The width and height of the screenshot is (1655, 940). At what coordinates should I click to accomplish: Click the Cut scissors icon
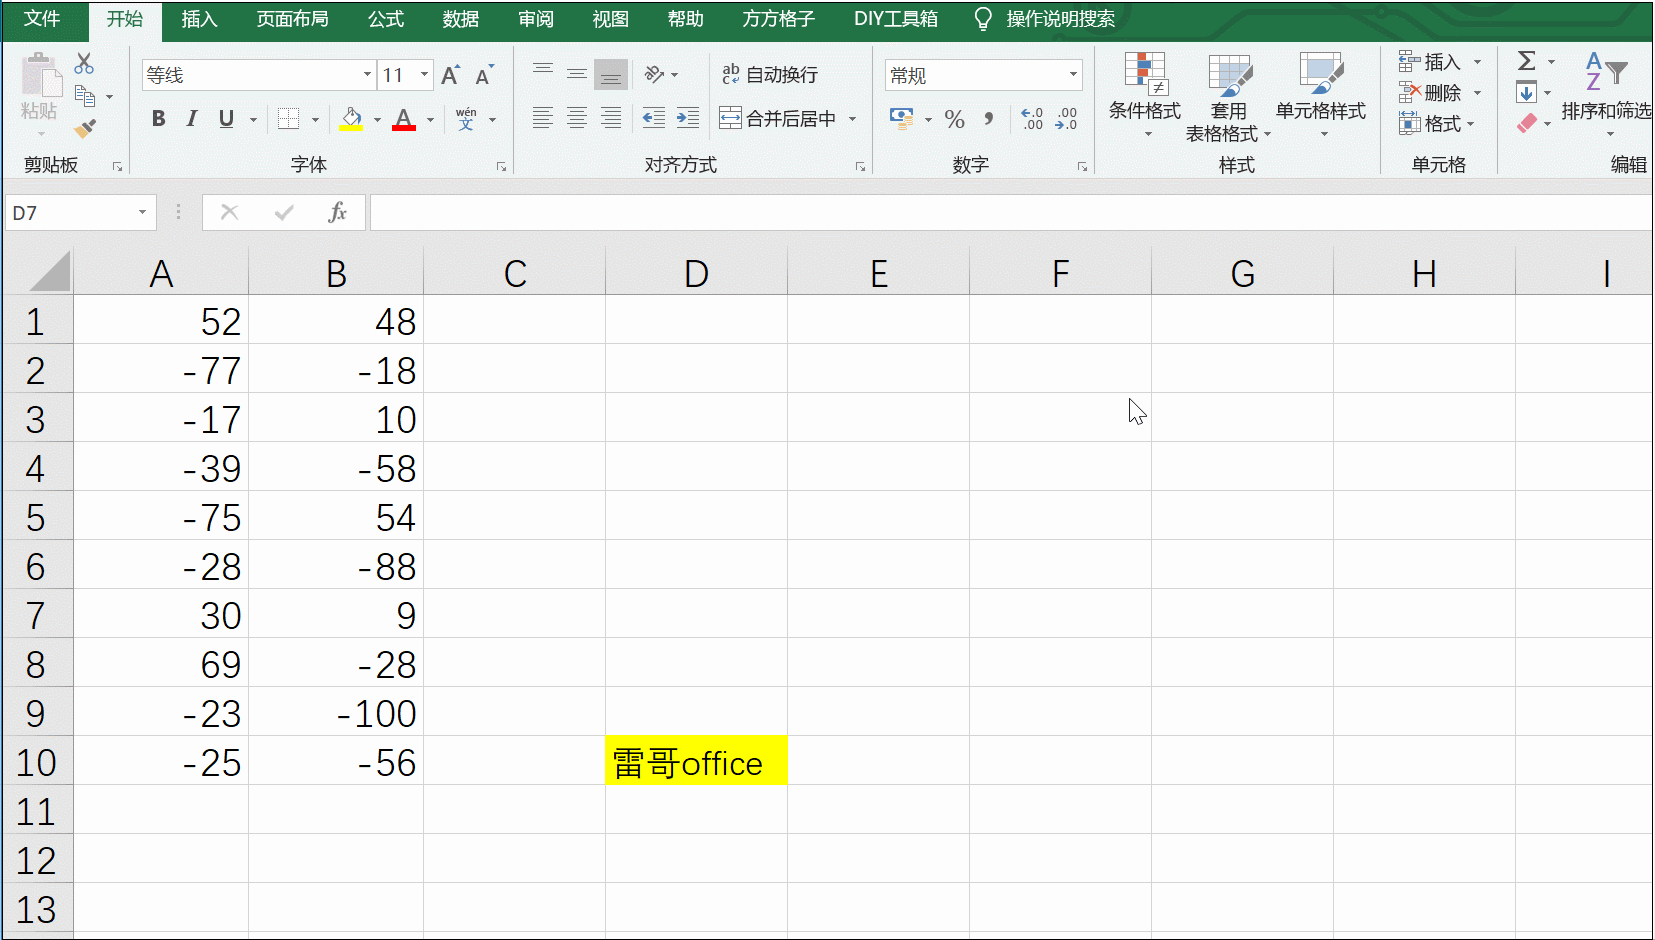84,64
